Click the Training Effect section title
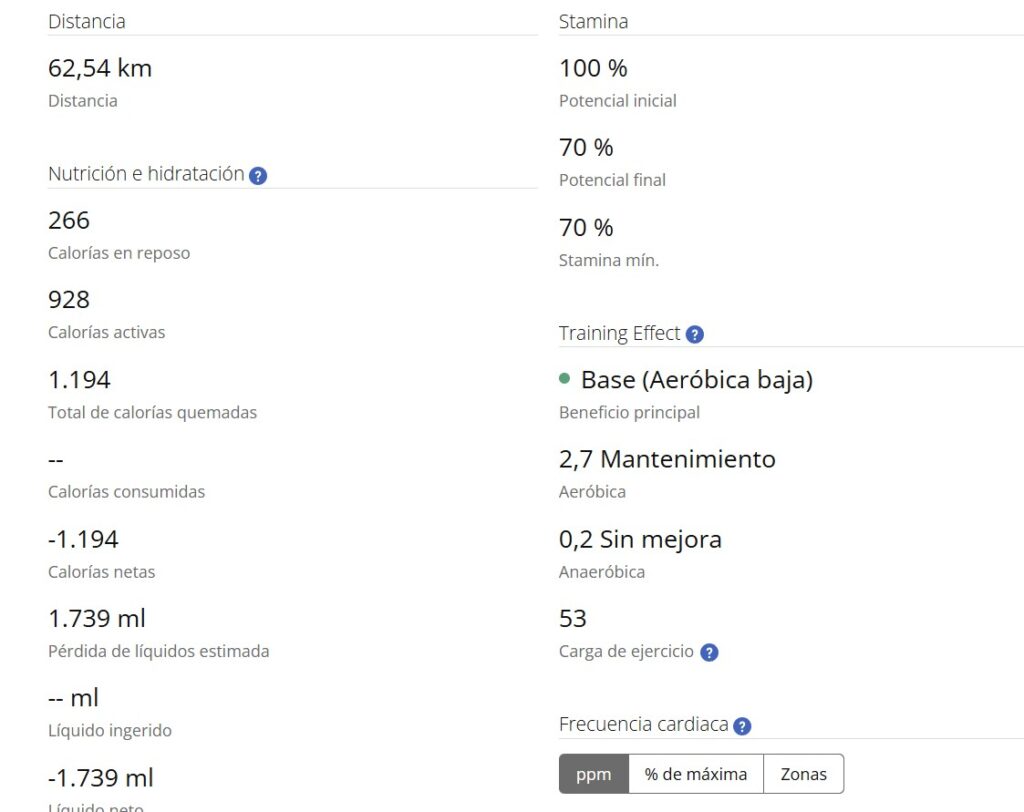This screenshot has height=812, width=1024. (619, 334)
